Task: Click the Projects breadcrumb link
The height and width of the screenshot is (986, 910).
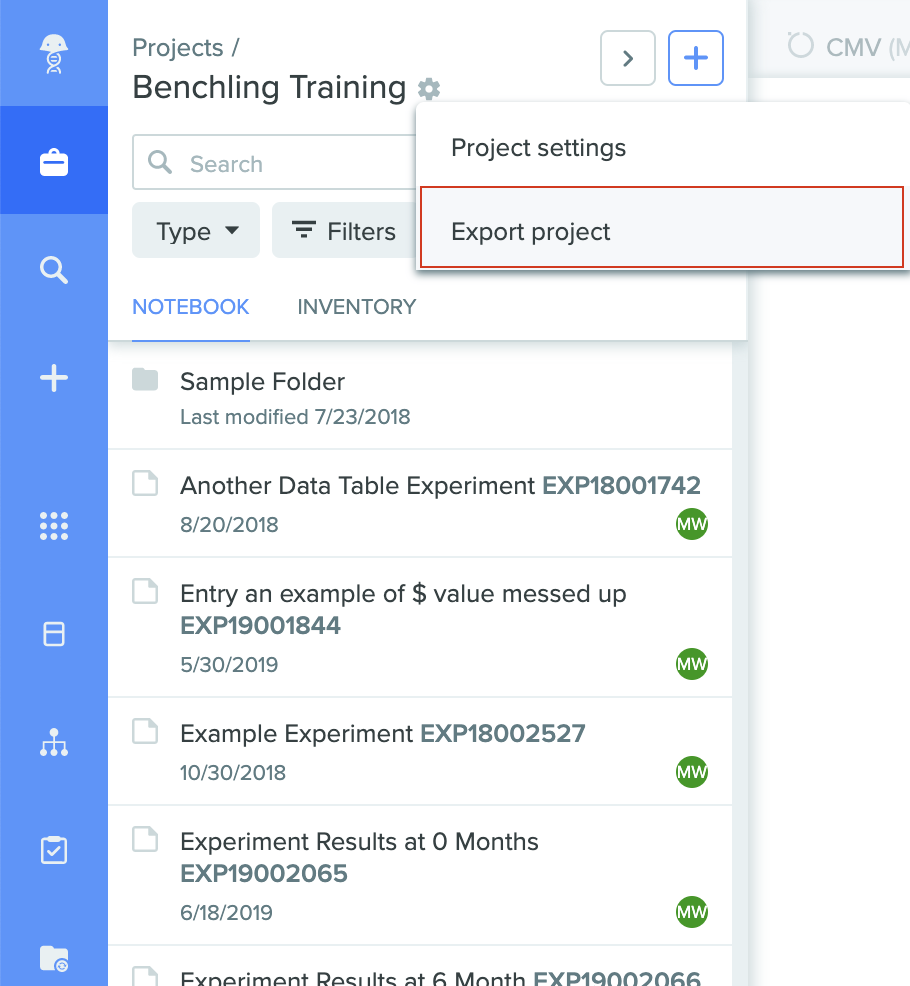Action: [x=178, y=48]
